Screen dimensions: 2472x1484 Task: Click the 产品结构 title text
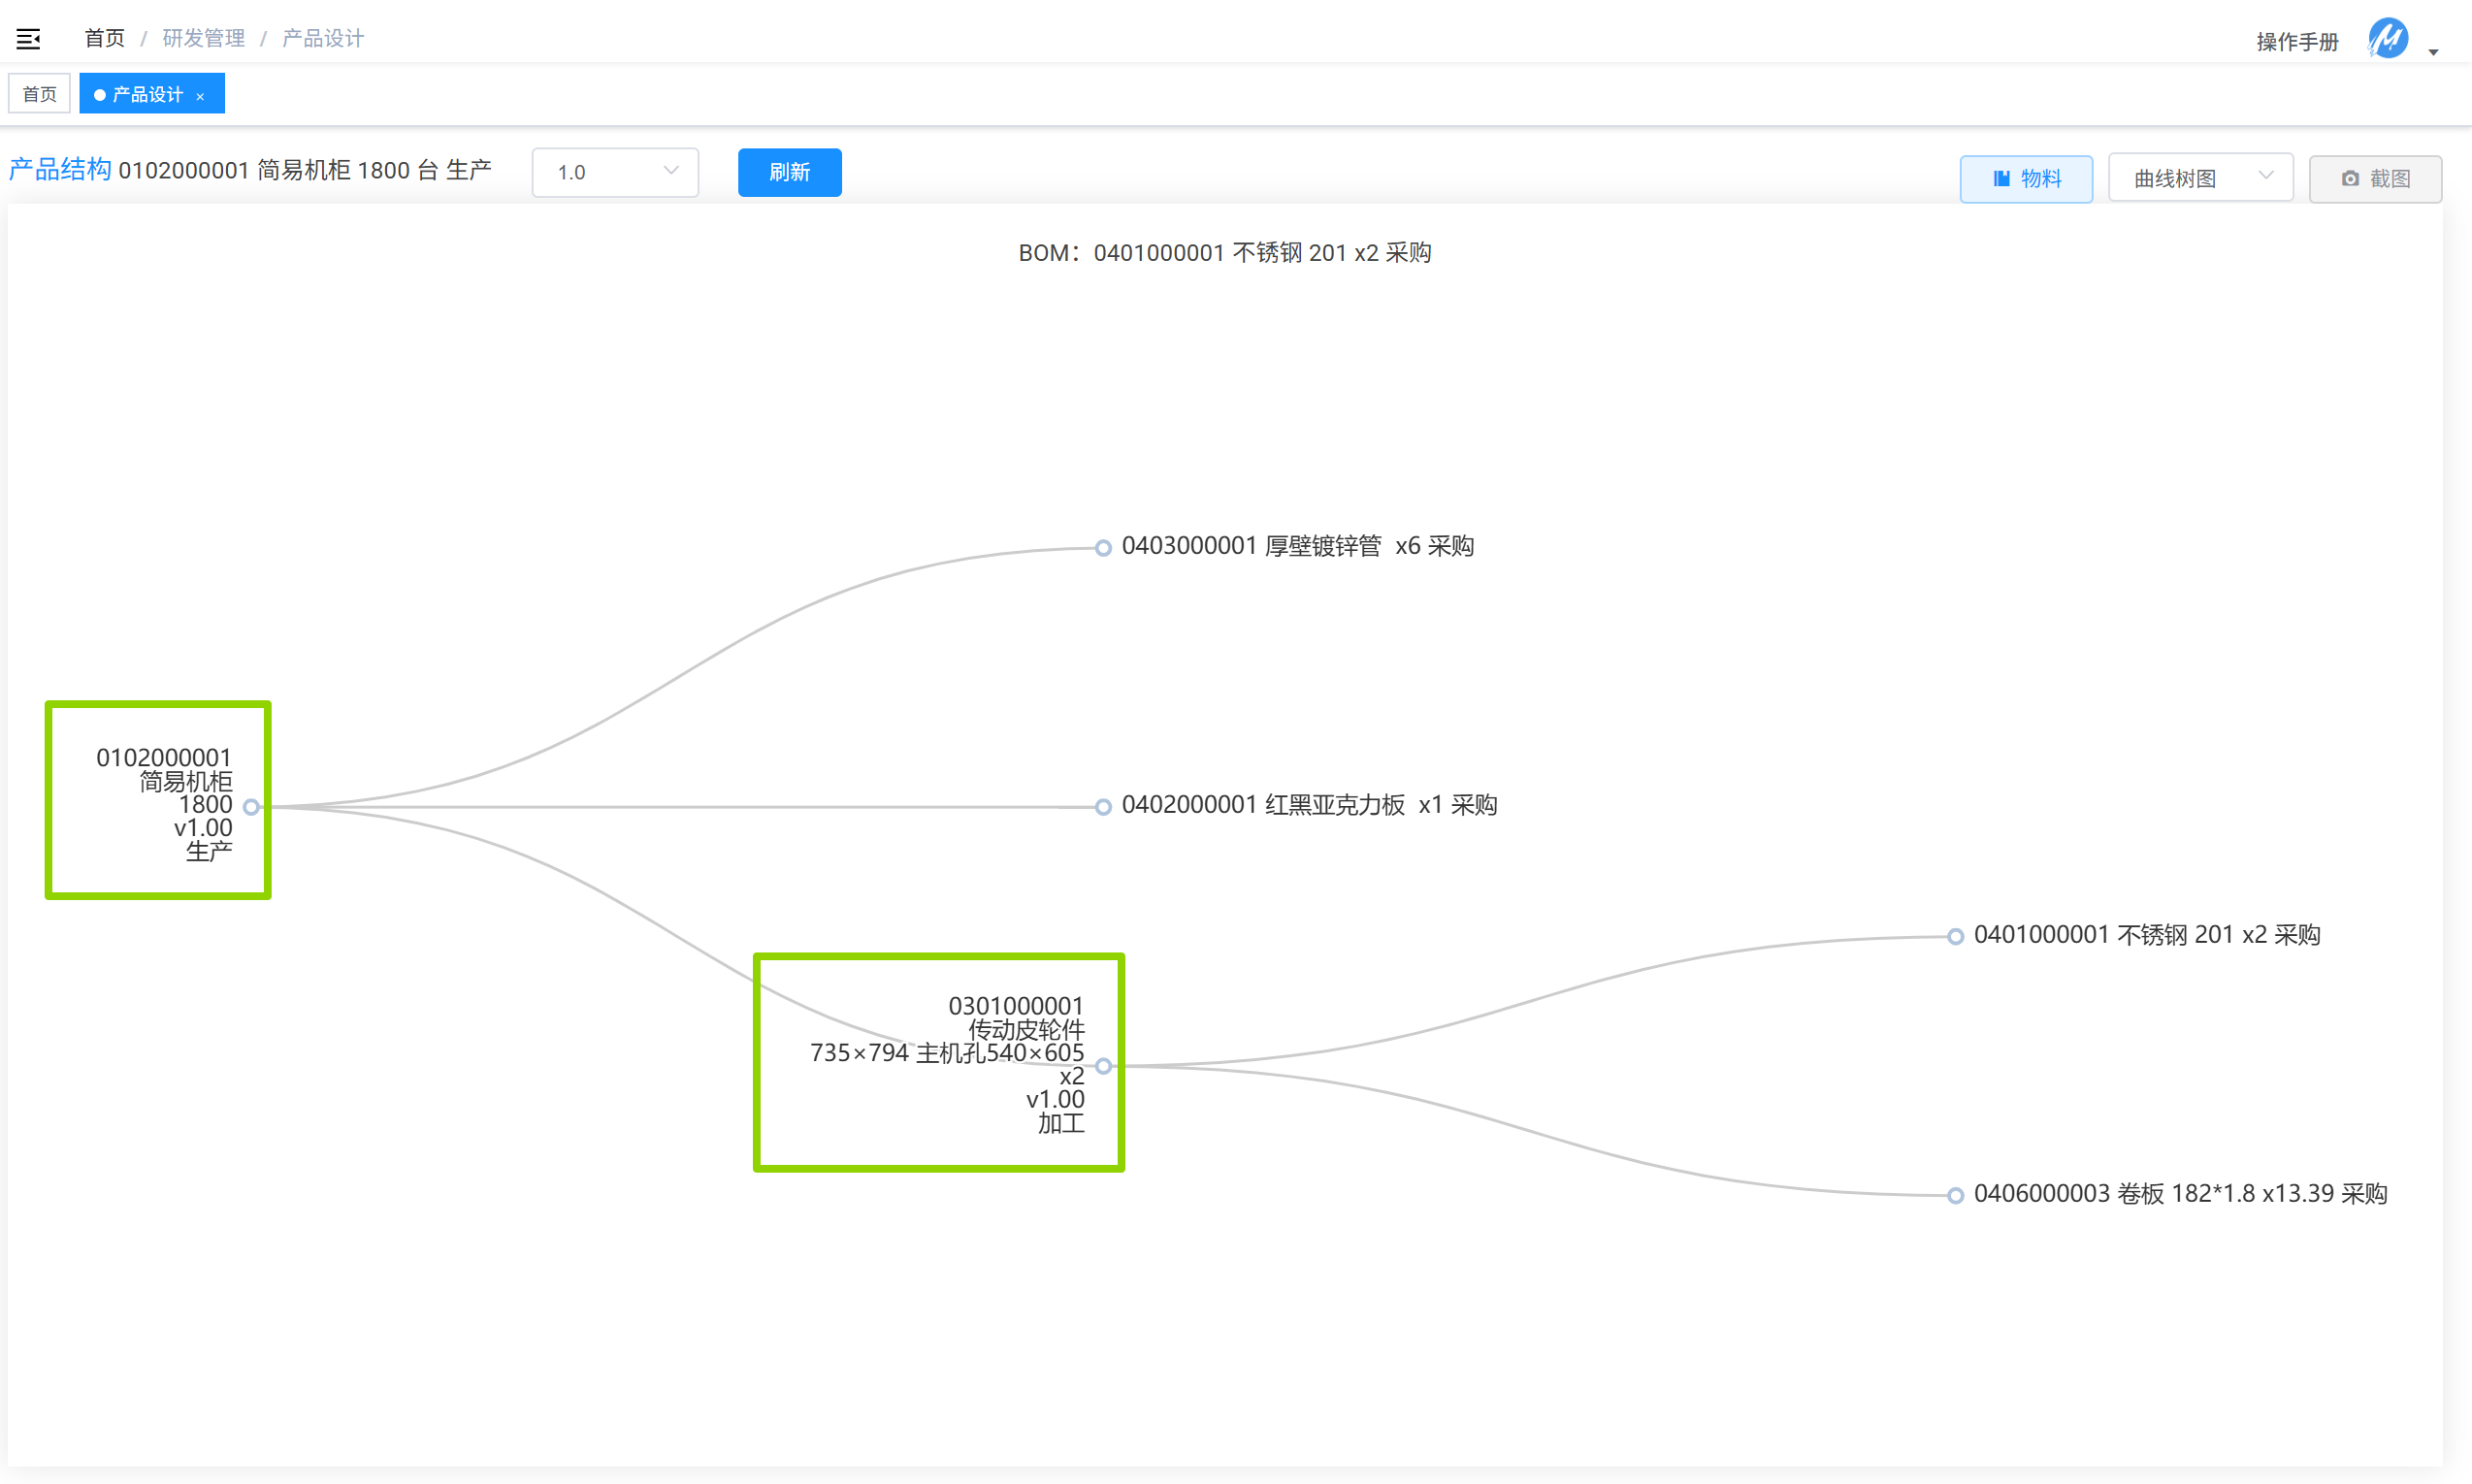point(60,169)
